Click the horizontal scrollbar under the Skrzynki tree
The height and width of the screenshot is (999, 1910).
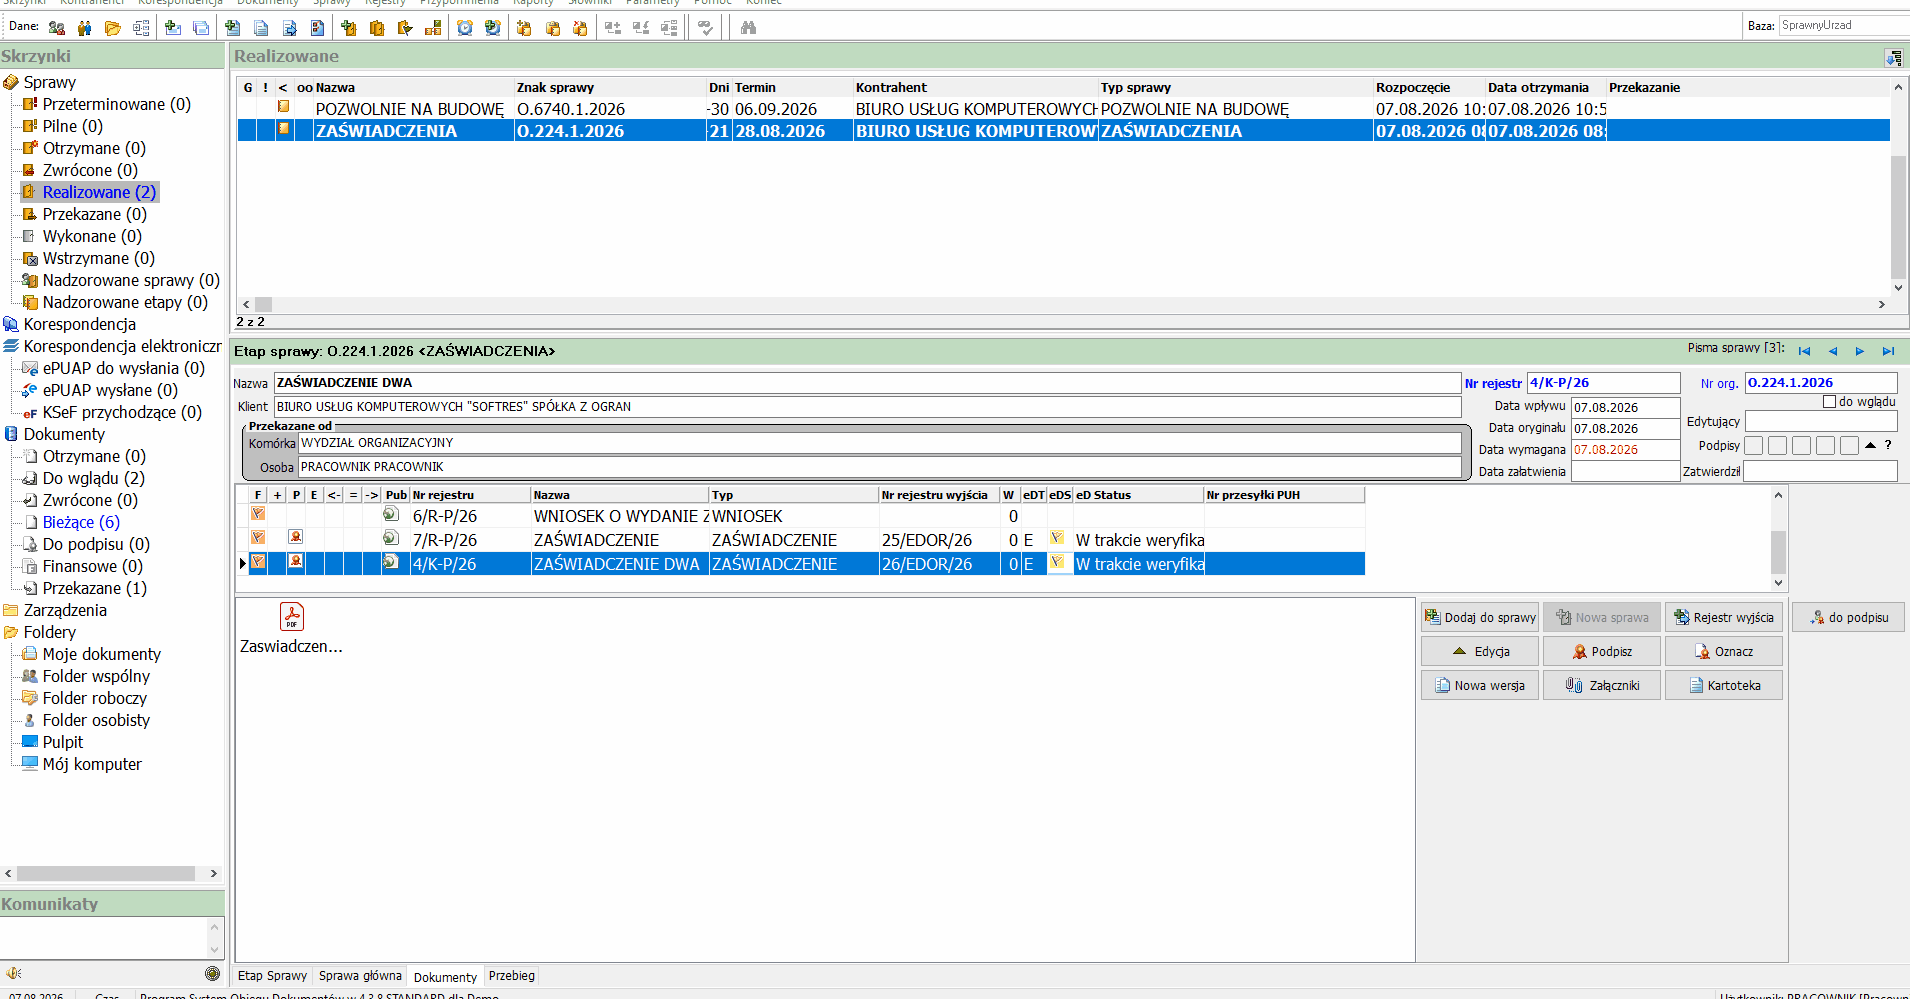click(x=111, y=873)
